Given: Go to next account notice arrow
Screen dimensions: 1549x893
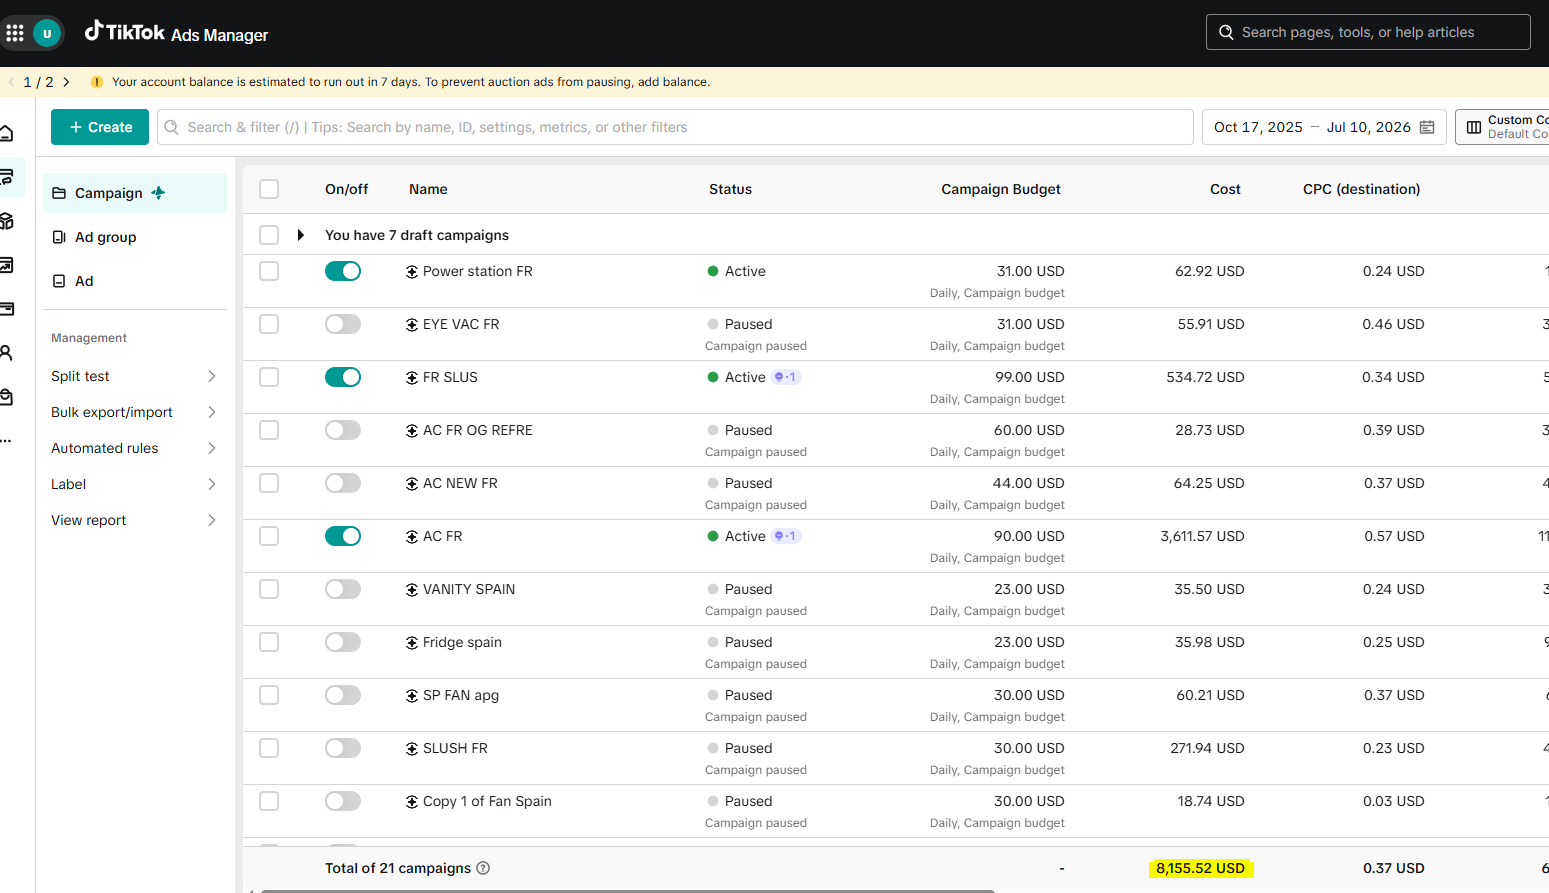Looking at the screenshot, I should (66, 82).
